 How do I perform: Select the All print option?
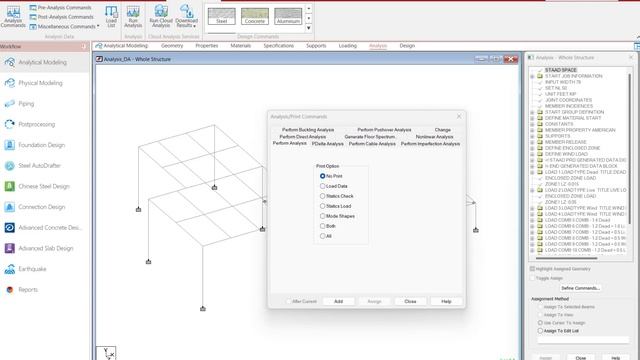322,236
